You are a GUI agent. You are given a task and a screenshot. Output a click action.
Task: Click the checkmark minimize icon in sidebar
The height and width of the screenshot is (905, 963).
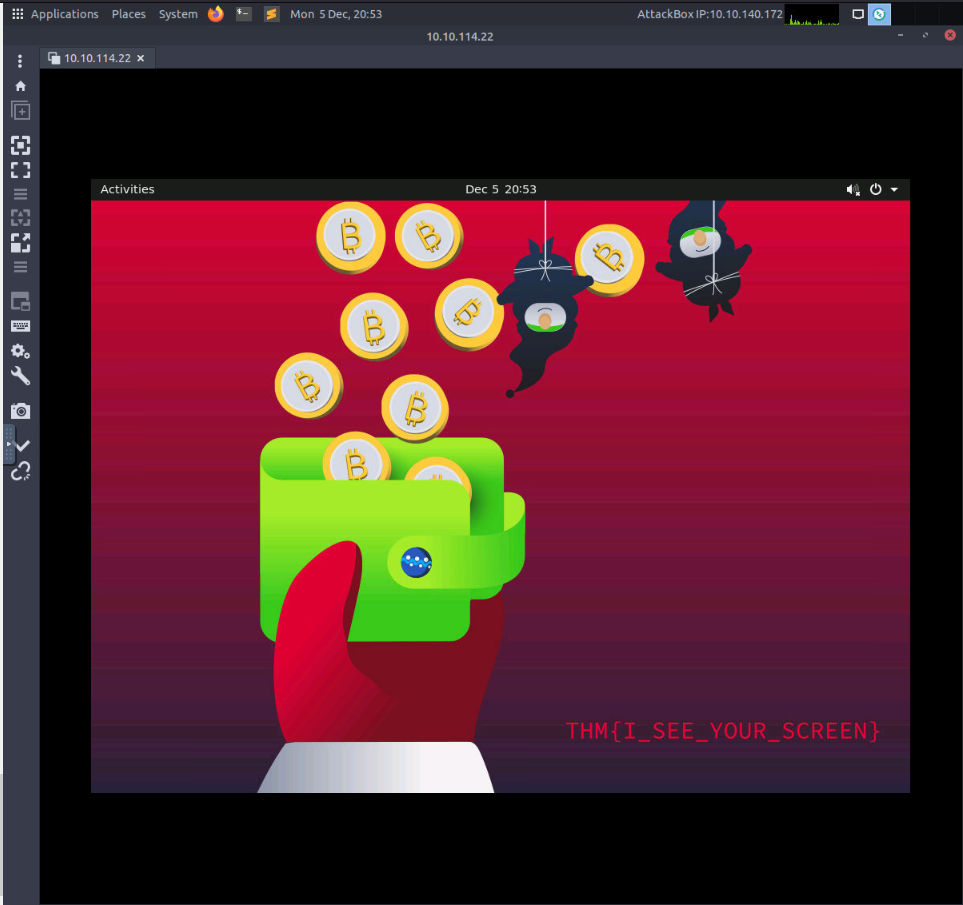[23, 446]
